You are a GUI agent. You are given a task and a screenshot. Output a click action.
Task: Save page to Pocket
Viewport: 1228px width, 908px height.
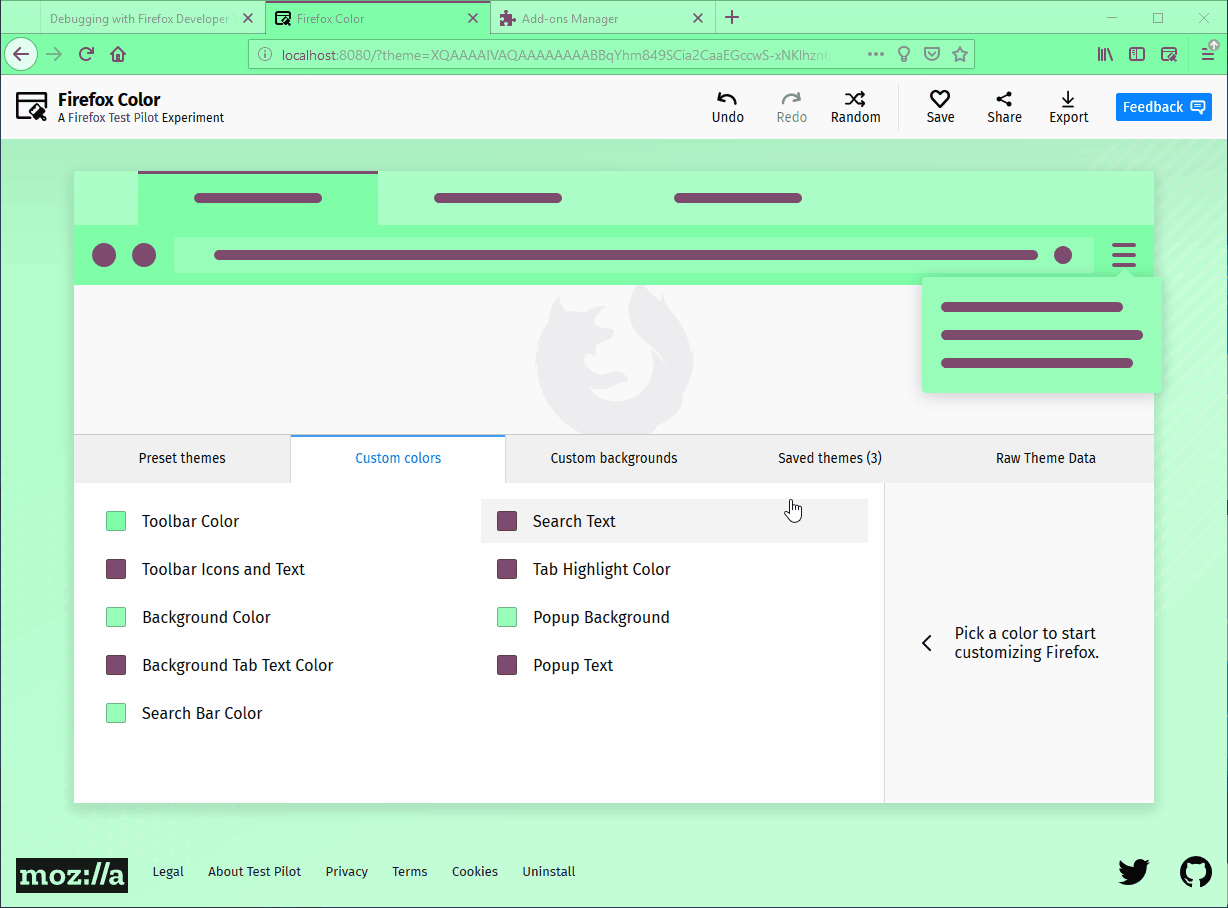(932, 55)
